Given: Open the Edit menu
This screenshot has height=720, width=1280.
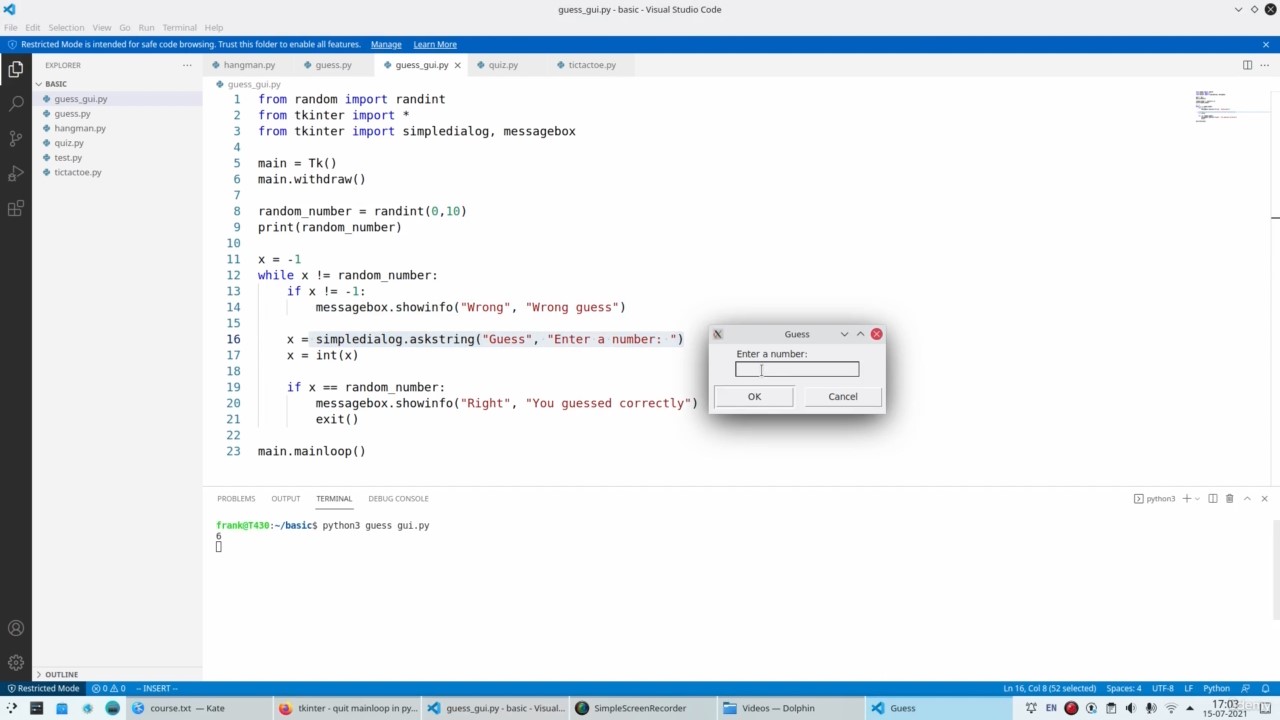Looking at the screenshot, I should [33, 27].
